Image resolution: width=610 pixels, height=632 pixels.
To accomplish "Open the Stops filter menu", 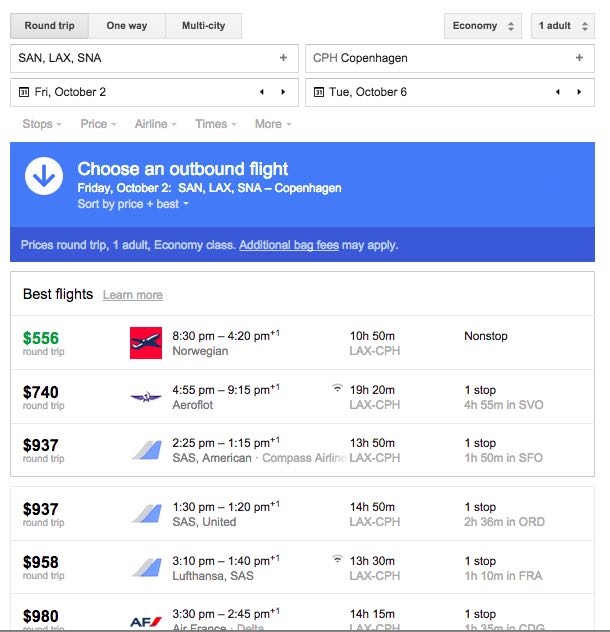I will click(x=42, y=124).
